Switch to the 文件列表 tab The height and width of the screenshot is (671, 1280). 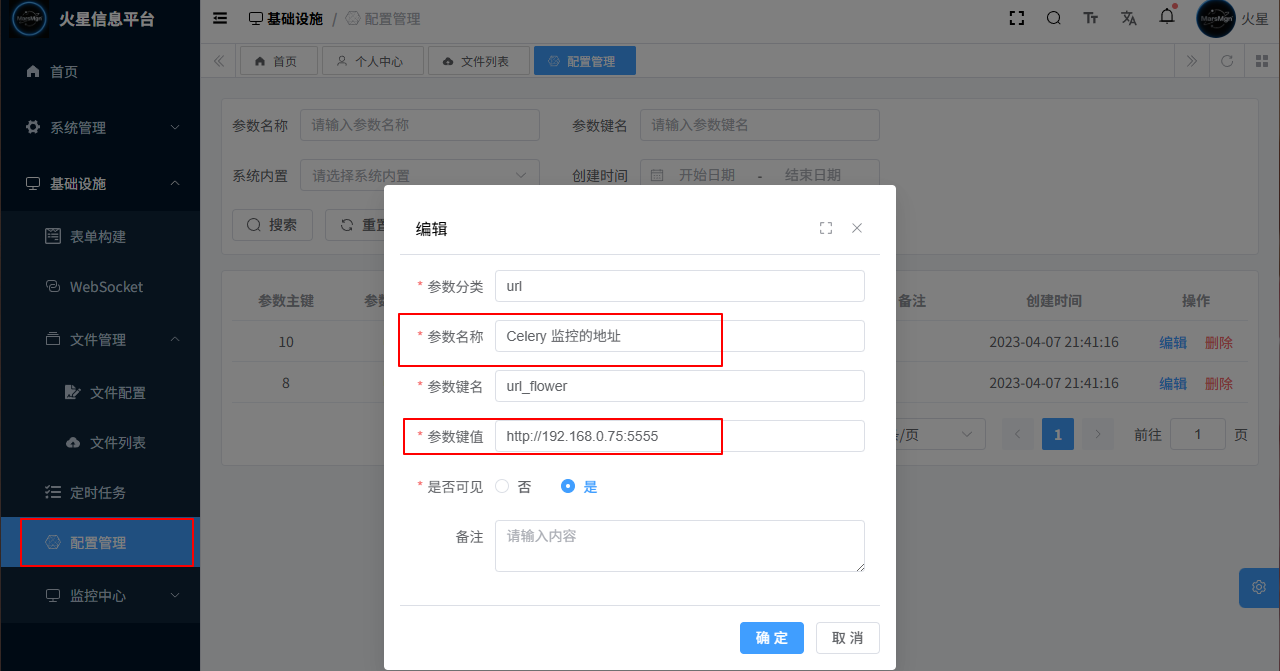pos(475,61)
